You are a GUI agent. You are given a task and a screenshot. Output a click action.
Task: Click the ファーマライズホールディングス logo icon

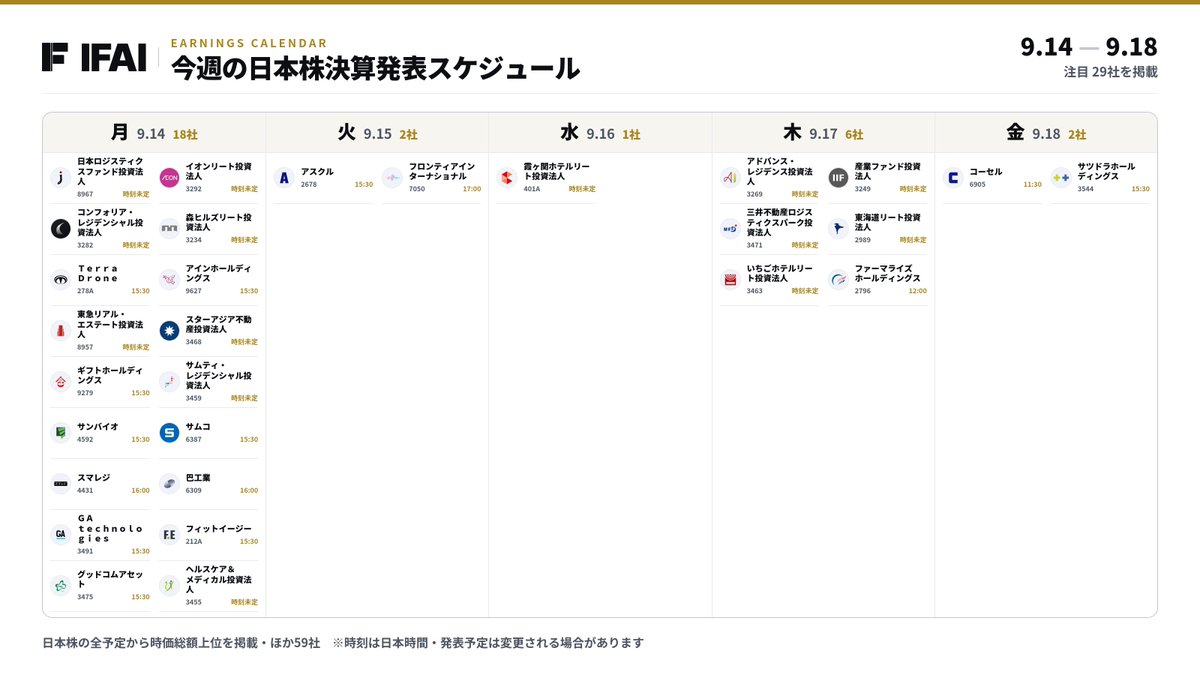pos(838,280)
